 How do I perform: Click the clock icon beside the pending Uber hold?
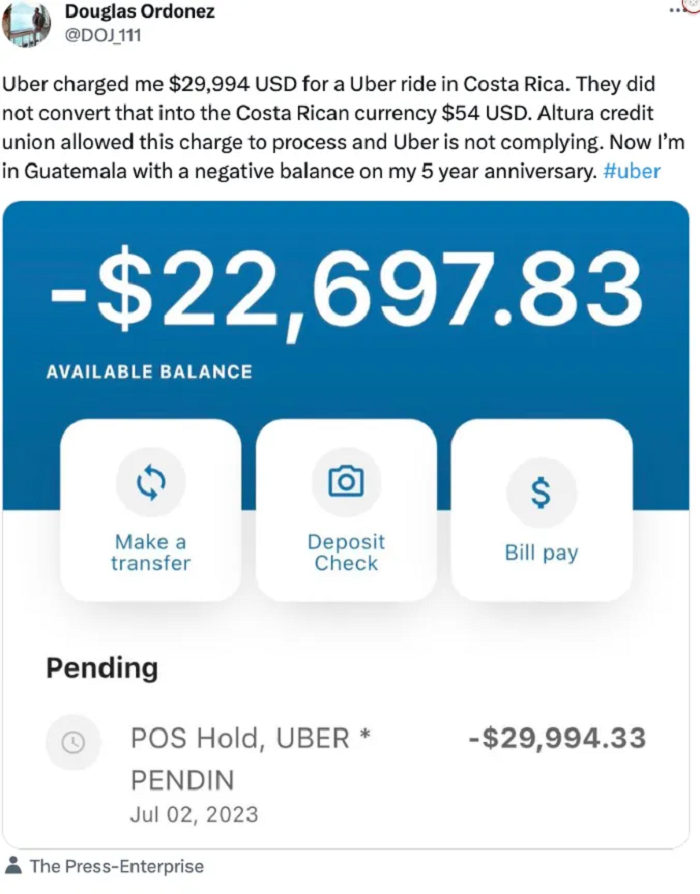coord(73,742)
